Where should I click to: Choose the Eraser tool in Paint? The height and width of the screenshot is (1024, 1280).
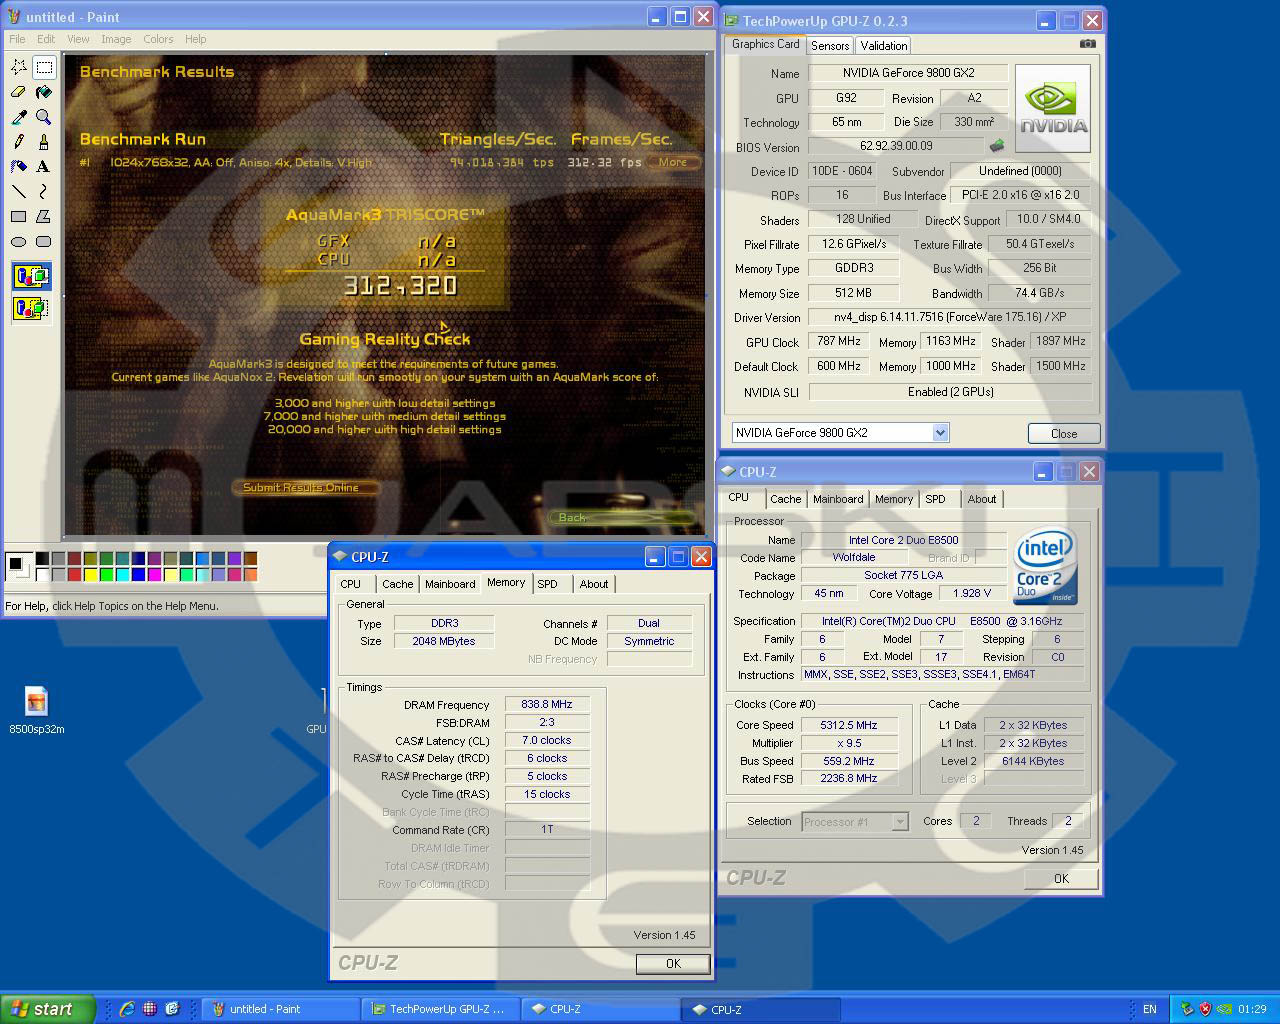tap(19, 92)
